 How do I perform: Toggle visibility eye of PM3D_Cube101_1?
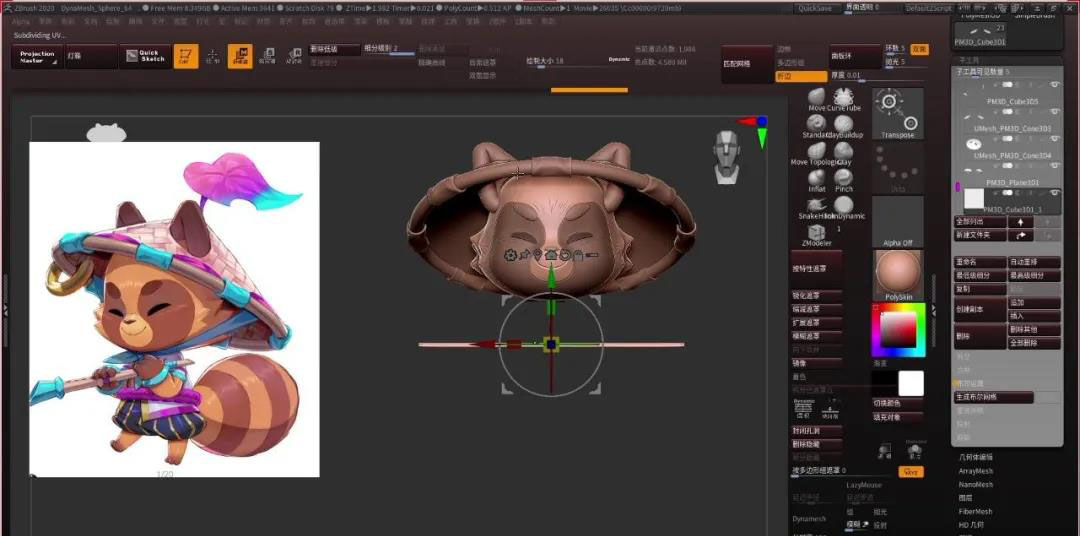coord(1054,193)
